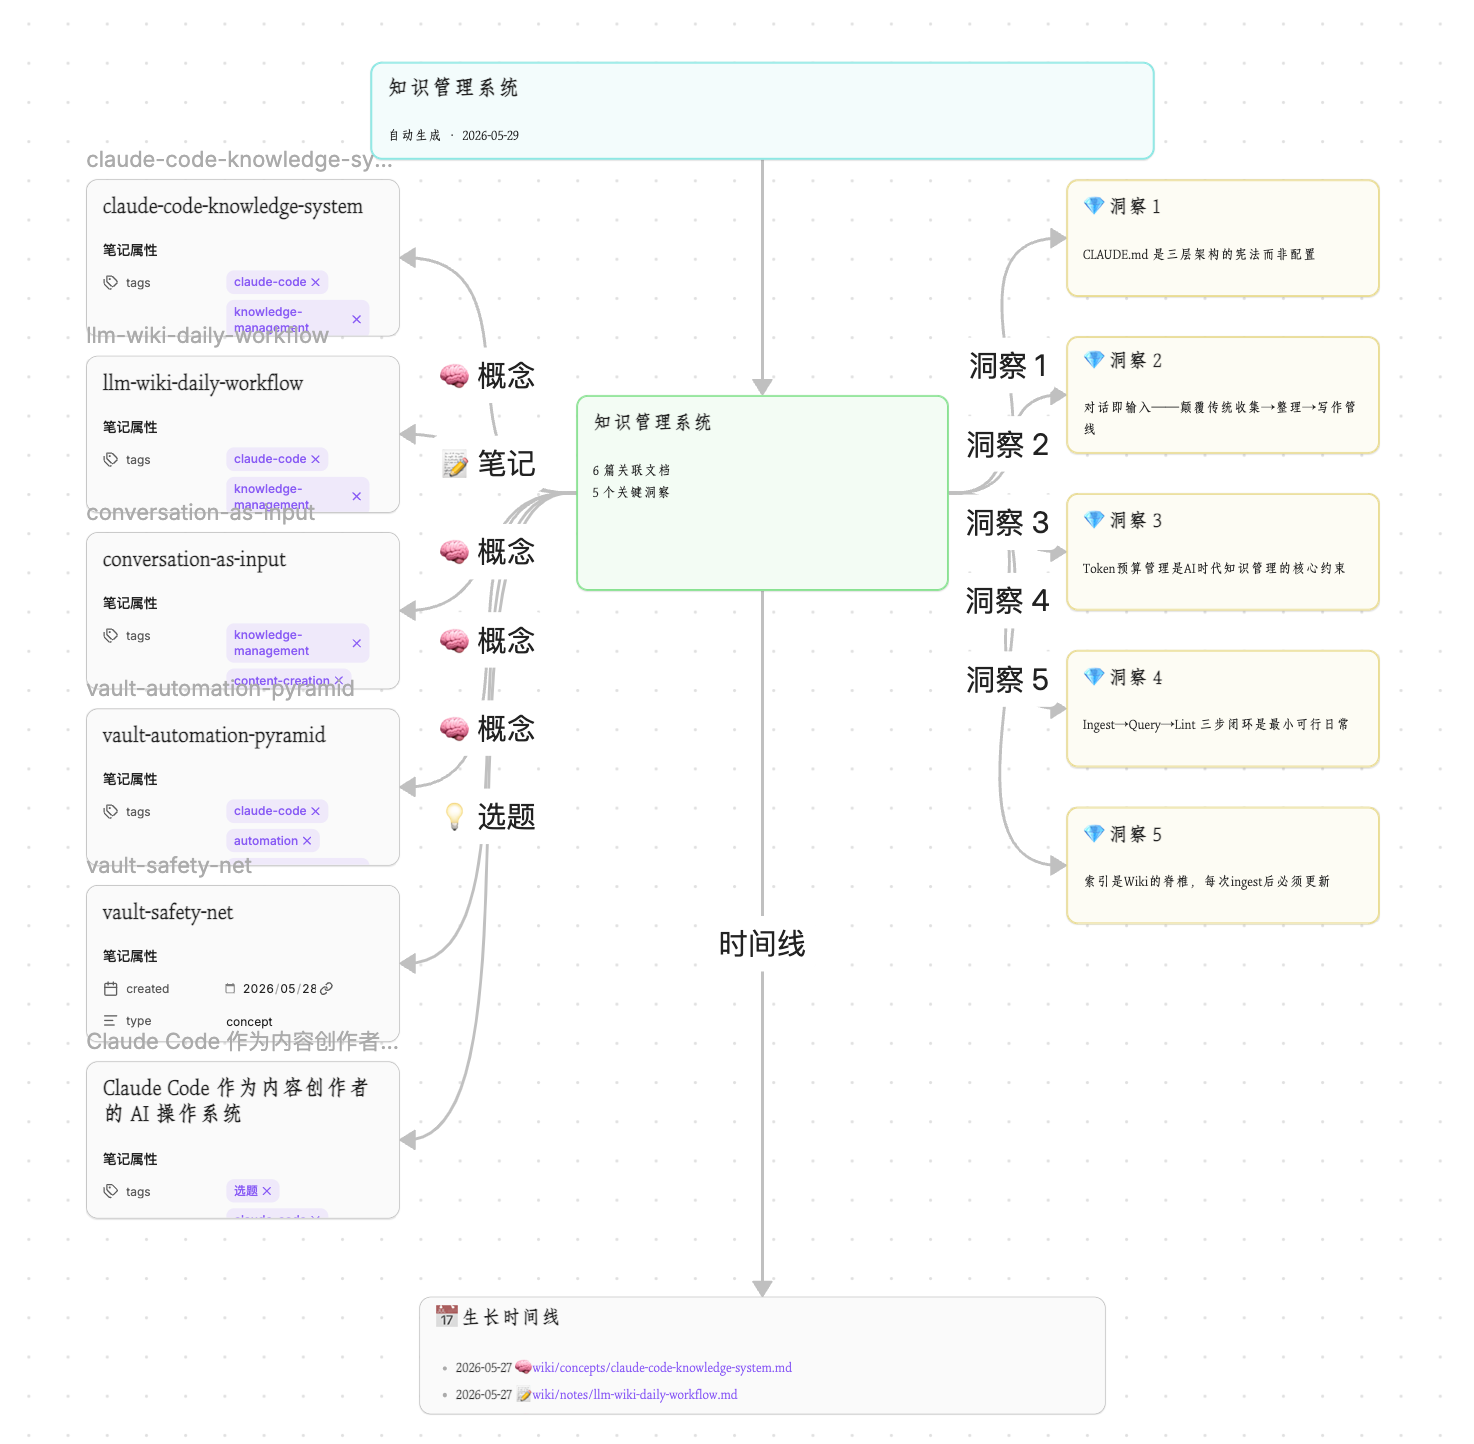Select the 选题 lightbulb edge label
This screenshot has height=1444, width=1474.
(490, 817)
